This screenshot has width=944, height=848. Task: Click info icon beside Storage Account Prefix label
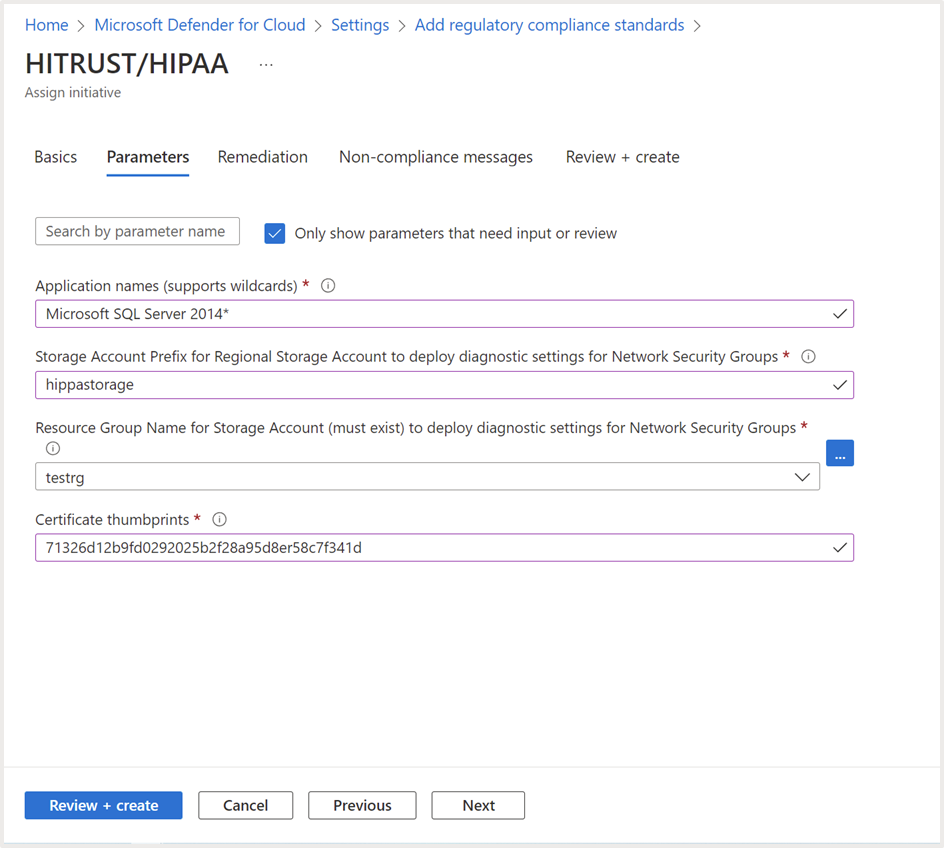809,357
